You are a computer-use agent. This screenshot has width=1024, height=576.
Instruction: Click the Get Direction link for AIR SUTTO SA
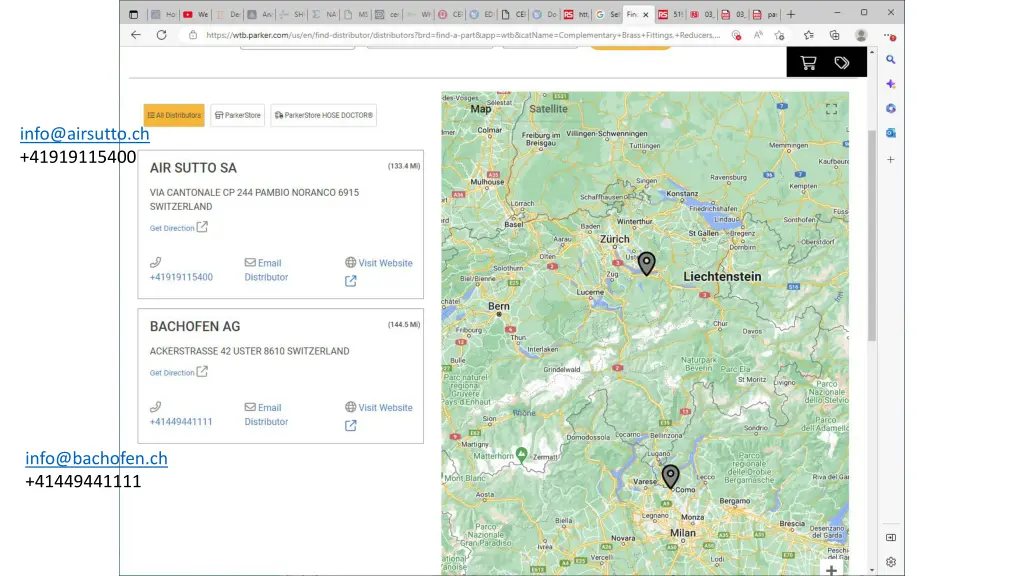pos(172,228)
